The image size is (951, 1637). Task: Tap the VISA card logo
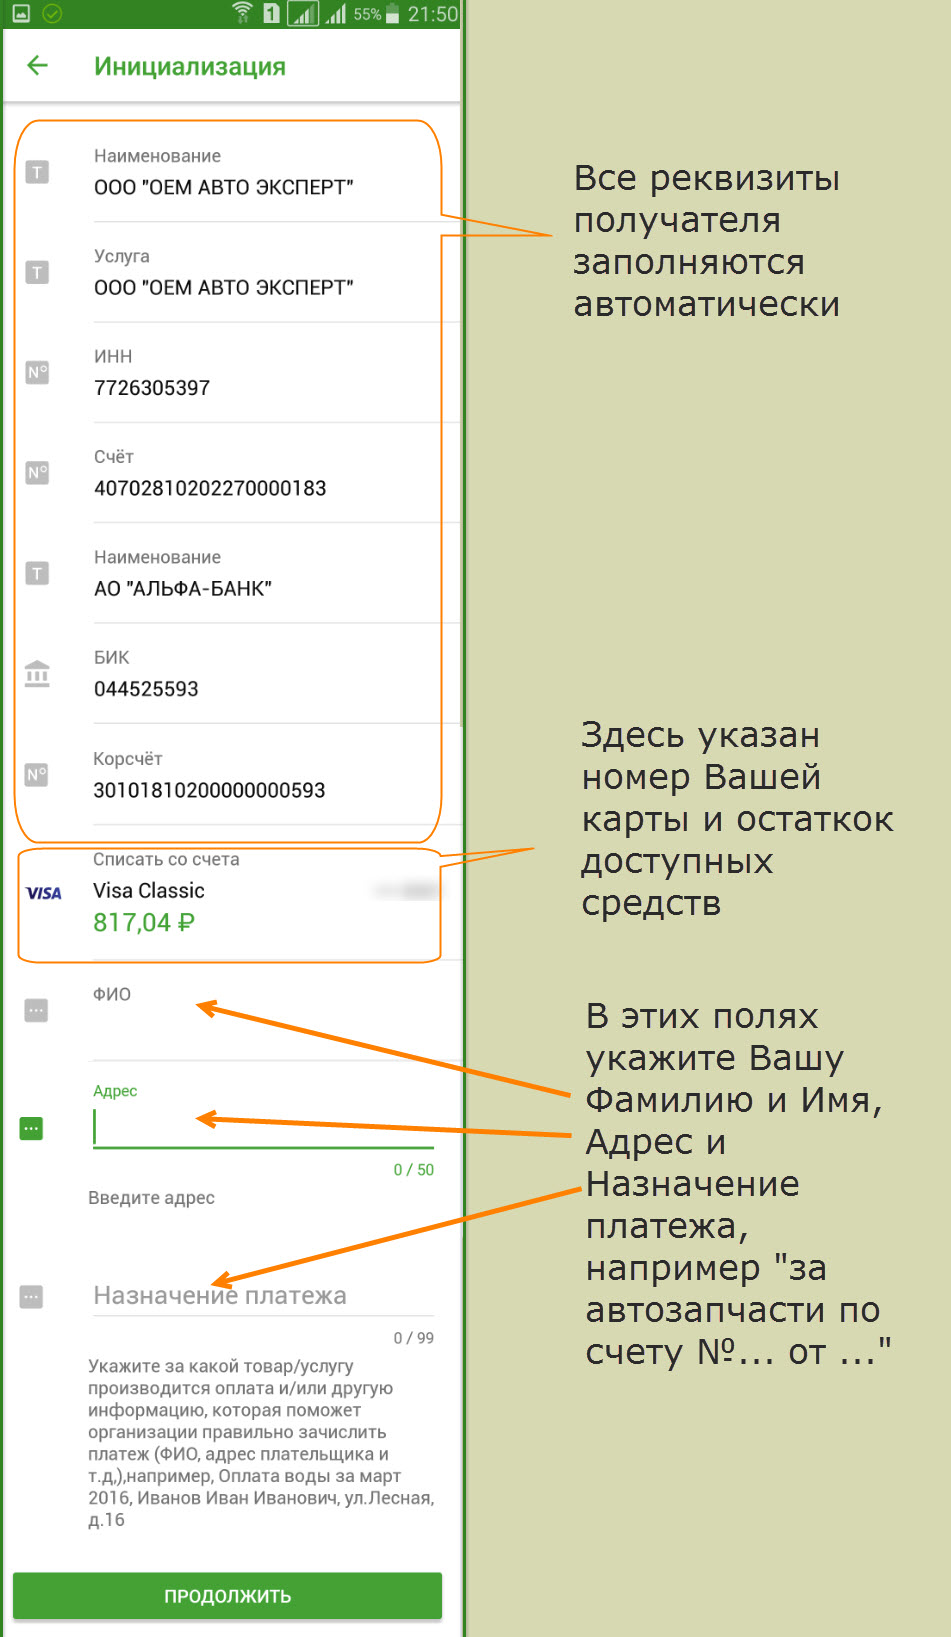pyautogui.click(x=44, y=893)
